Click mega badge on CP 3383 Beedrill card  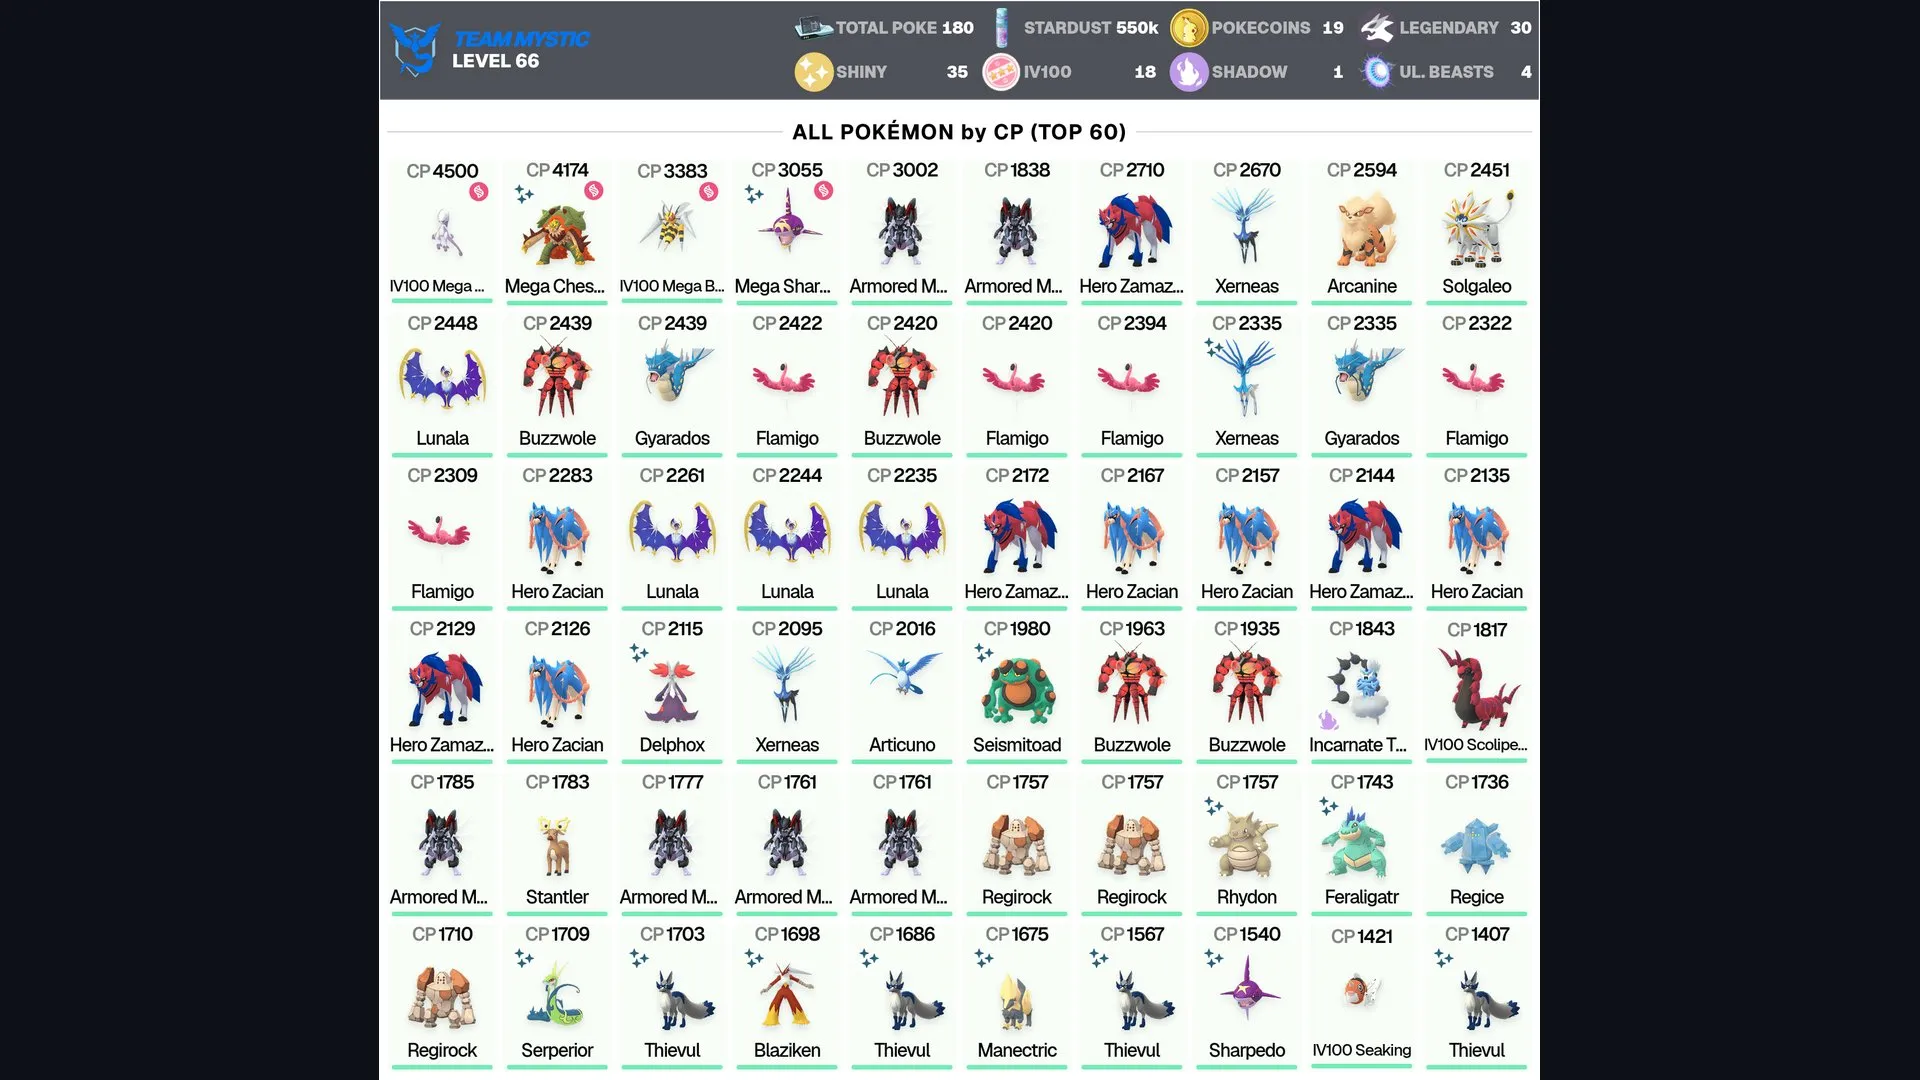pyautogui.click(x=709, y=191)
